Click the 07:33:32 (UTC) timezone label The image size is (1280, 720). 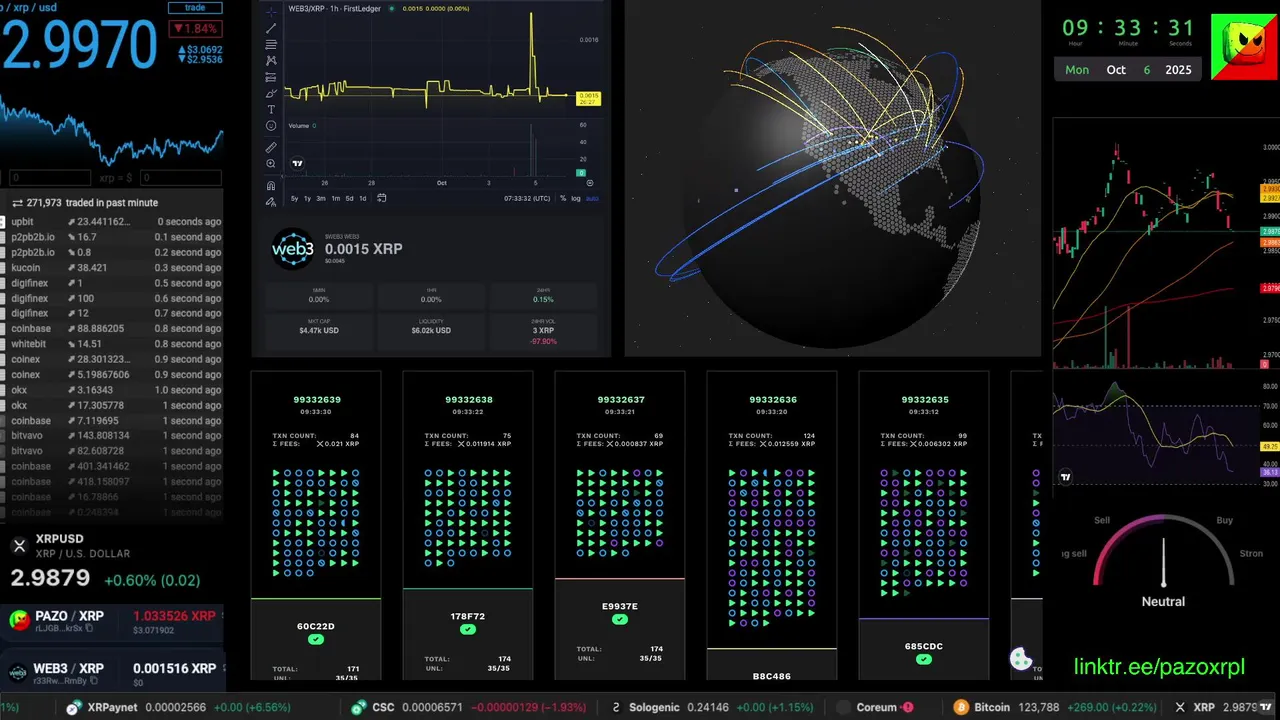click(527, 198)
